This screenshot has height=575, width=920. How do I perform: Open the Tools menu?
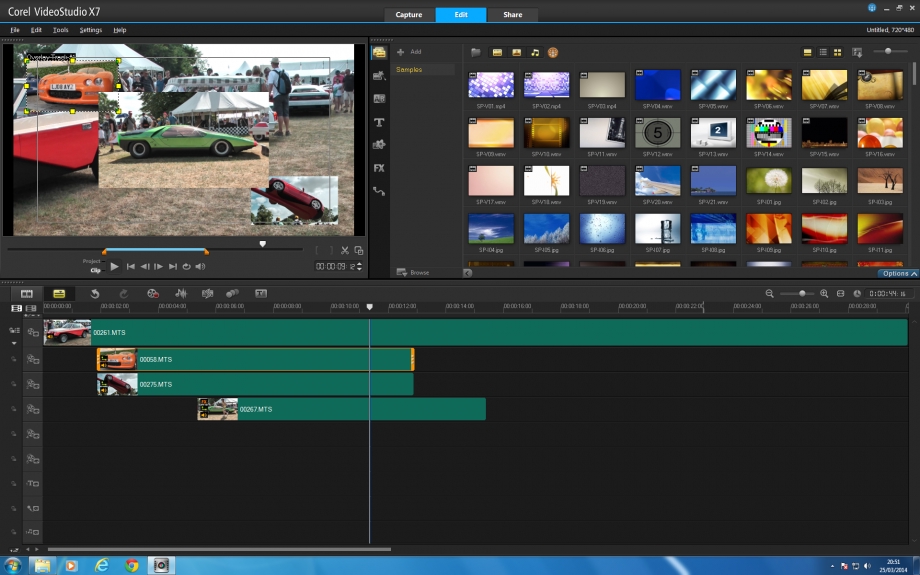(60, 30)
